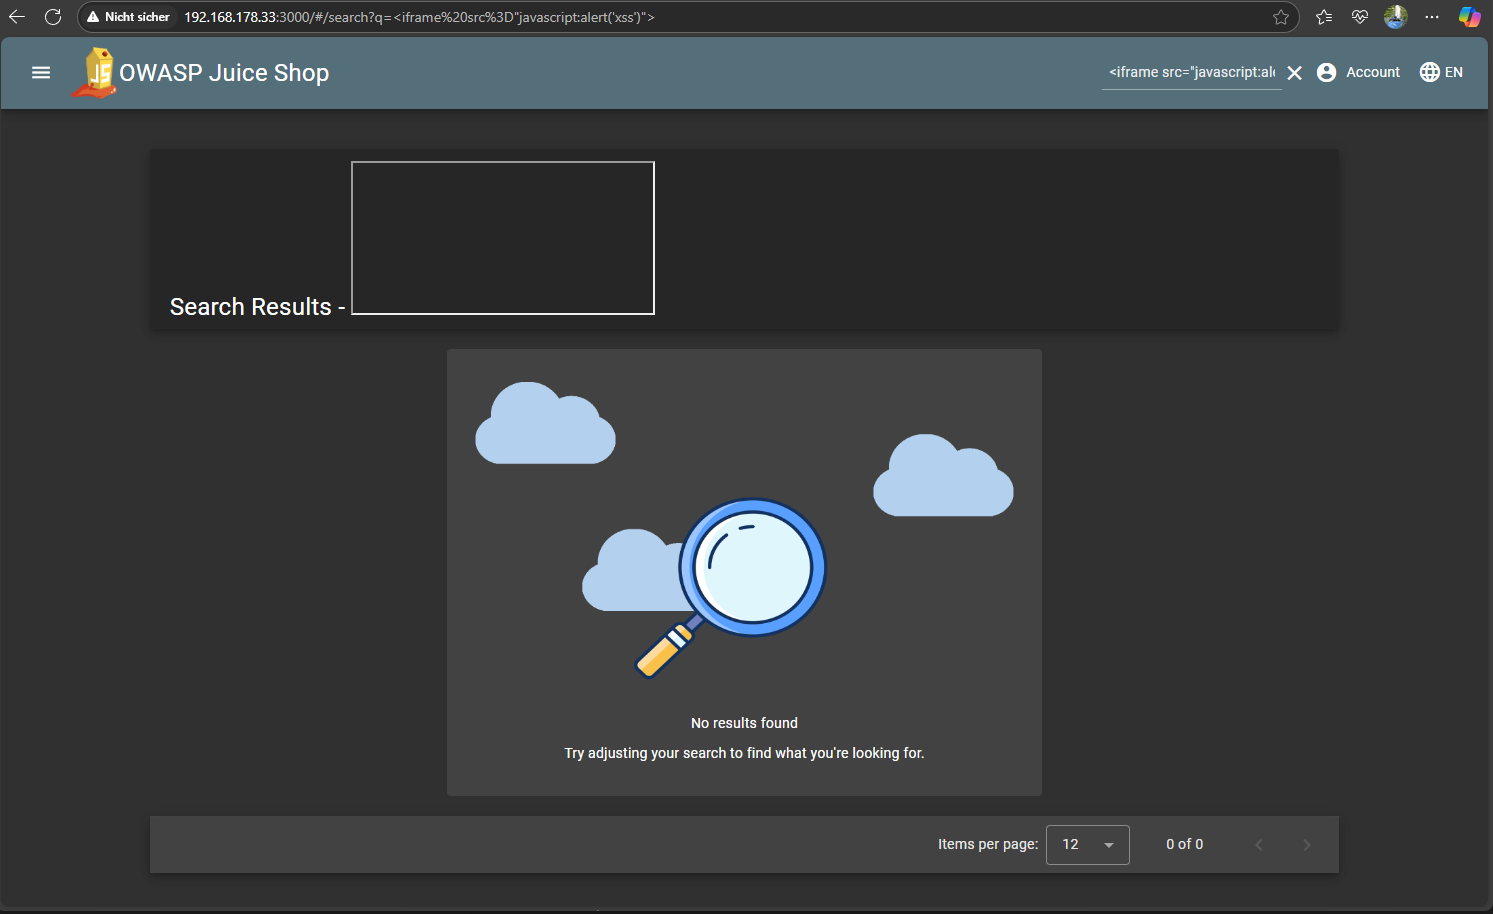
Task: Click the browser profile avatar icon
Action: click(1395, 16)
